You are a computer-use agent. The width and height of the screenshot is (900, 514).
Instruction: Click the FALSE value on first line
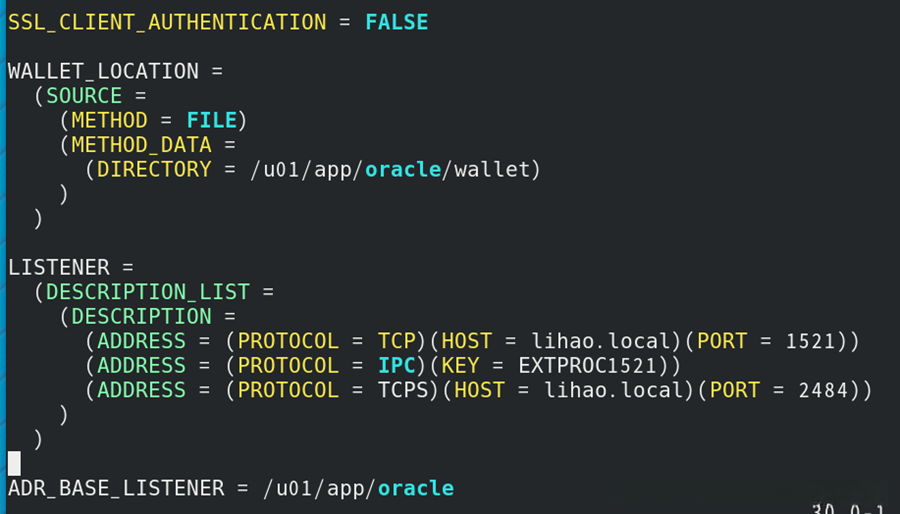coord(396,22)
